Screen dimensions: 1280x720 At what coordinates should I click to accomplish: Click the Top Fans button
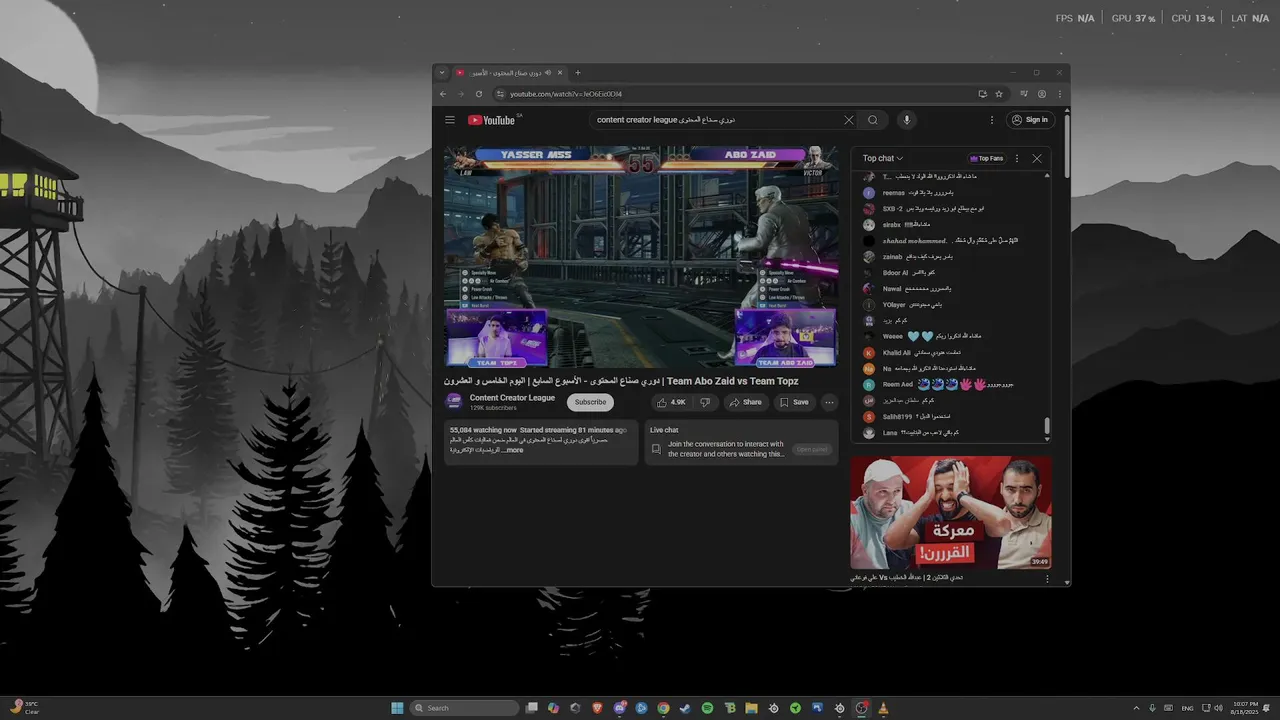pos(986,158)
